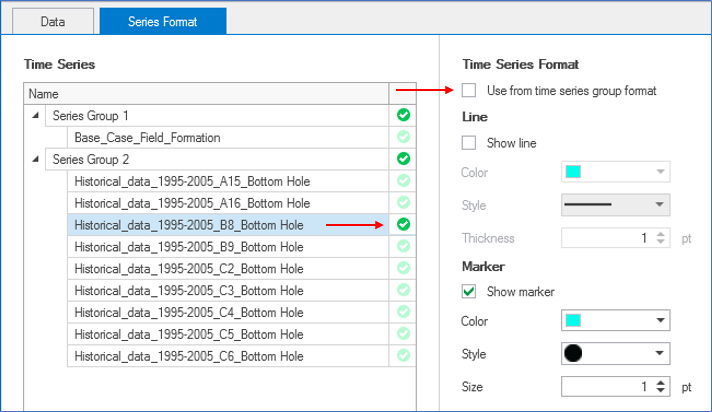Select Historical_data_1995-2005_C4_Bottom Hole series
712x412 pixels.
(x=190, y=312)
